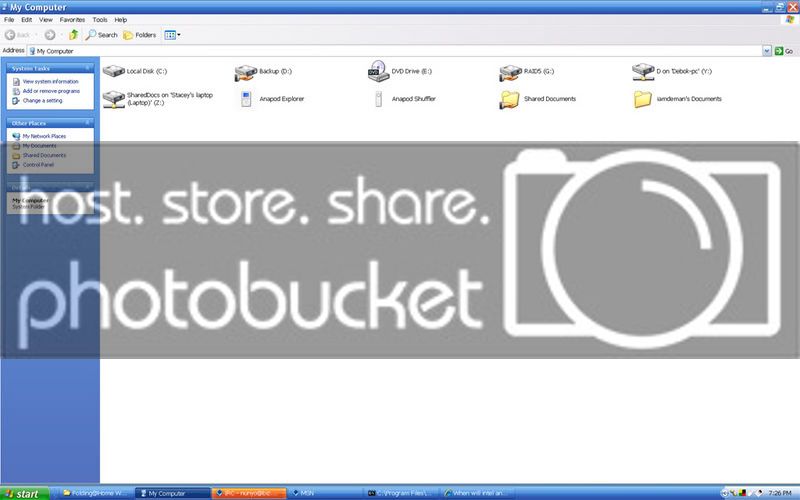This screenshot has width=800, height=500.
Task: Open the Favorites menu
Action: [x=72, y=19]
